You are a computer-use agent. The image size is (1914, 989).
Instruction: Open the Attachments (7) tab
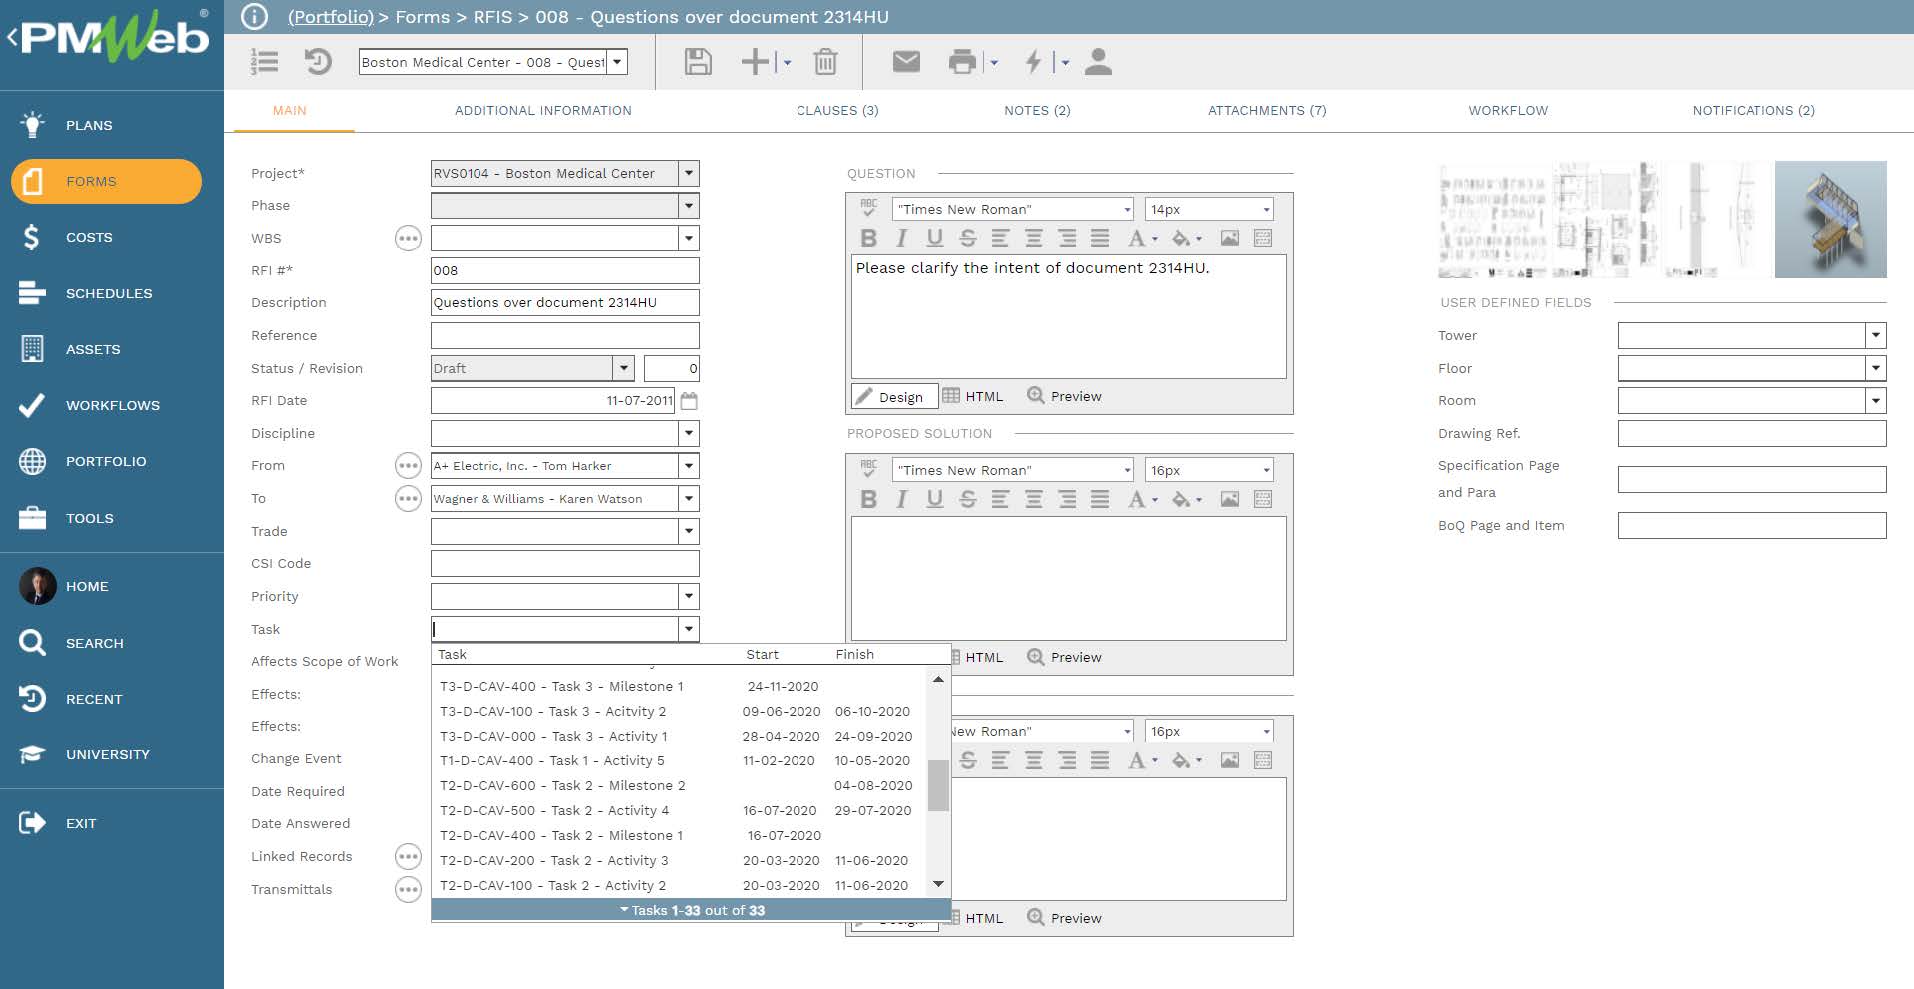(1267, 111)
